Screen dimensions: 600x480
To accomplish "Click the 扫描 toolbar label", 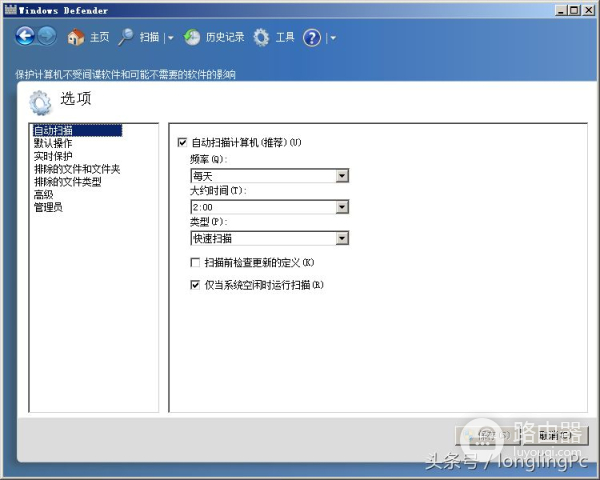I will pos(149,37).
